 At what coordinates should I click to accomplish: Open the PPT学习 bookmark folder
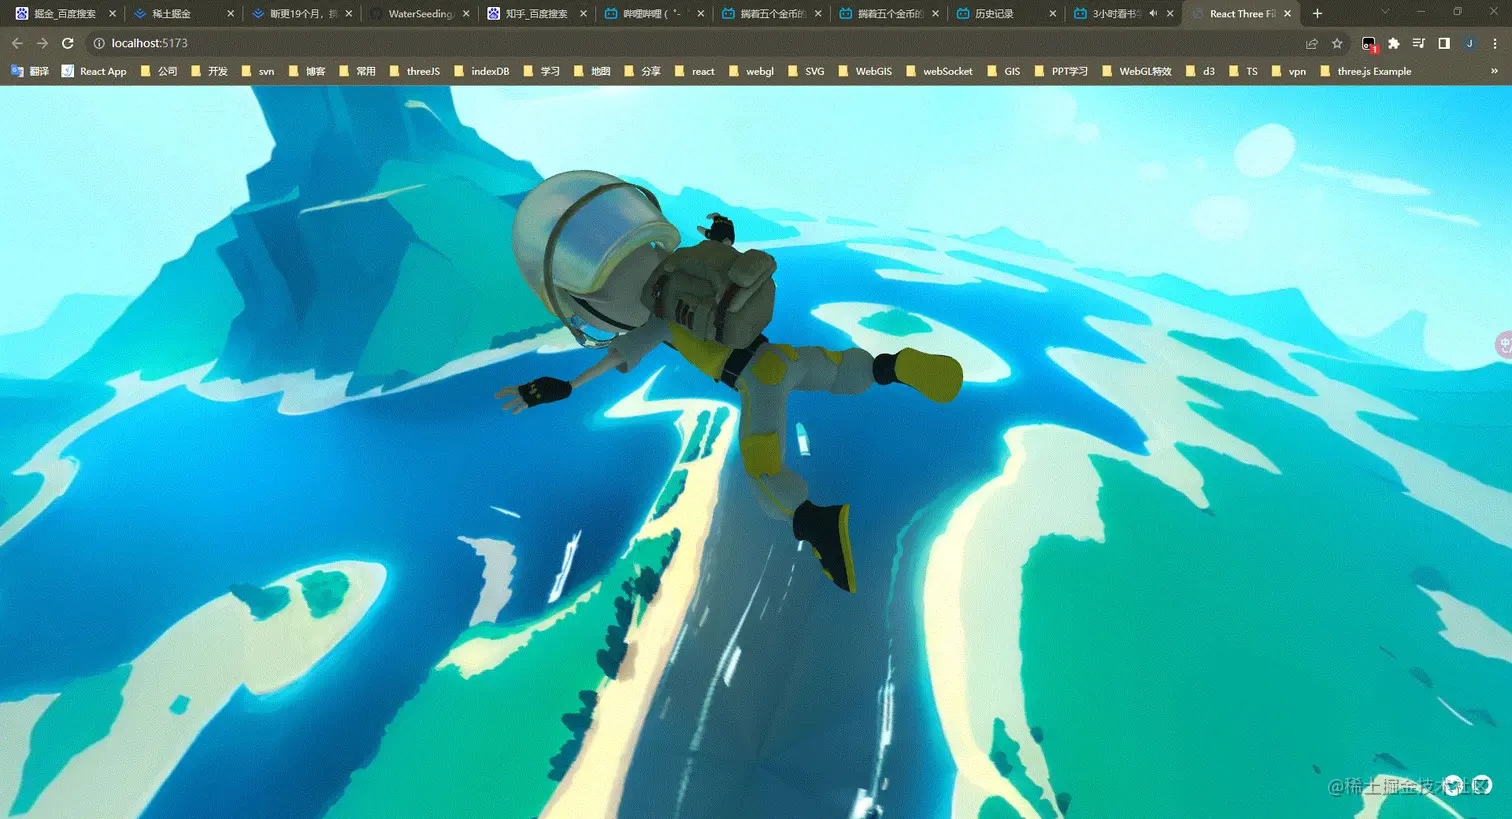[1060, 71]
